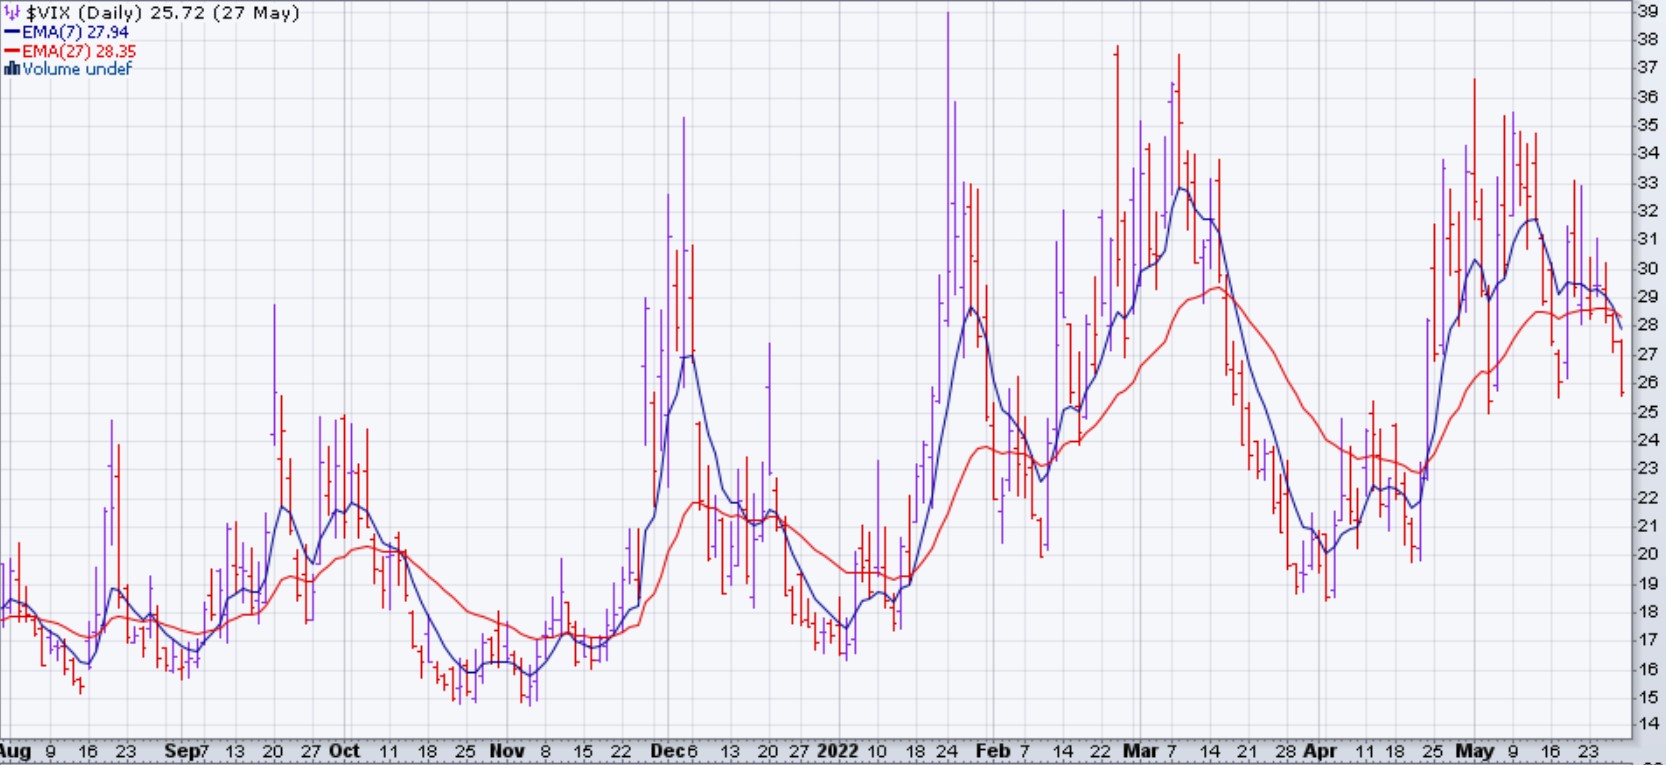
Task: Click the Volume undef legend label
Action: point(77,69)
